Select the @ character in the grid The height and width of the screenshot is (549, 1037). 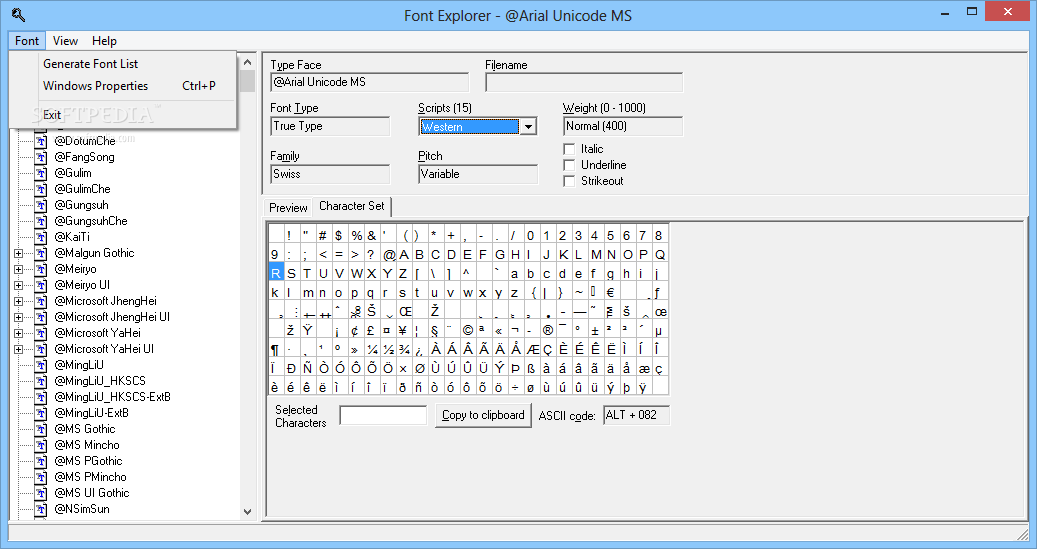coord(389,255)
